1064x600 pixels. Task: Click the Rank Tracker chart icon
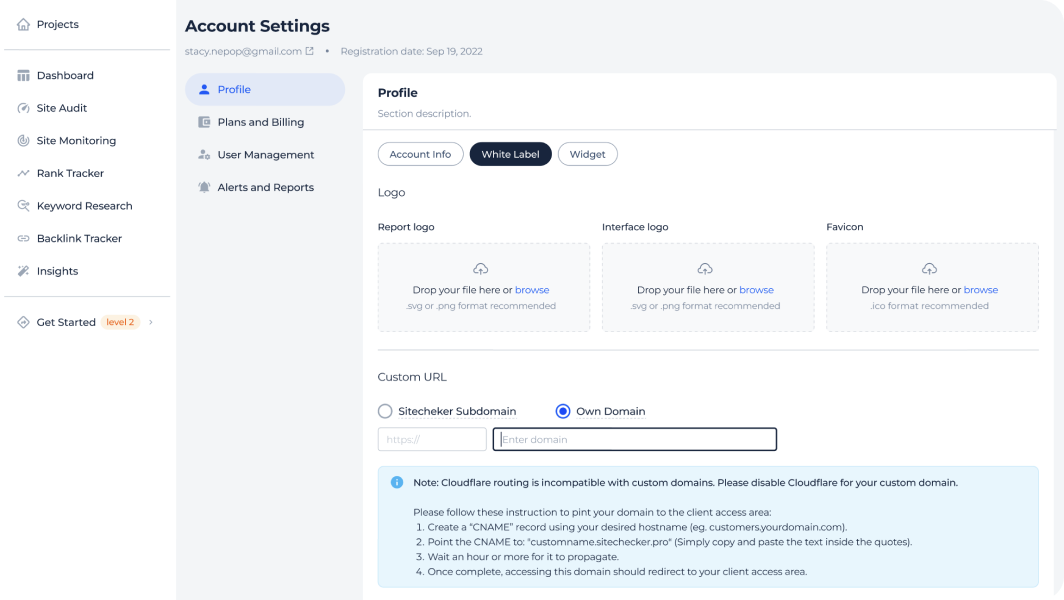coord(23,173)
